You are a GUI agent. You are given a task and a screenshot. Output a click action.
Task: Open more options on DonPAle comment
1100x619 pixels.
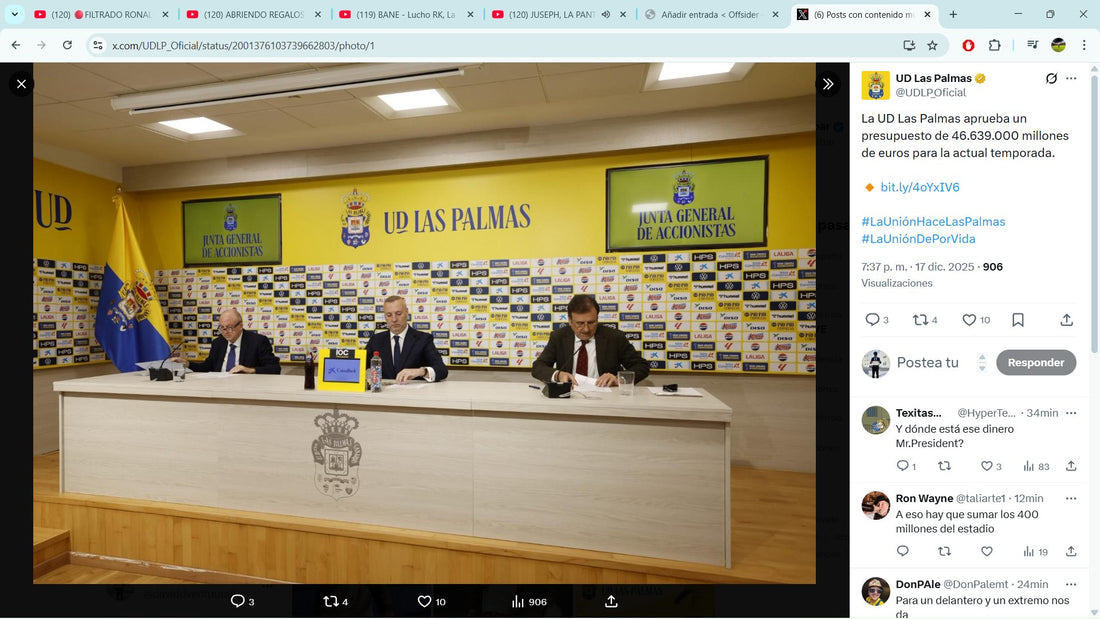click(x=1071, y=584)
